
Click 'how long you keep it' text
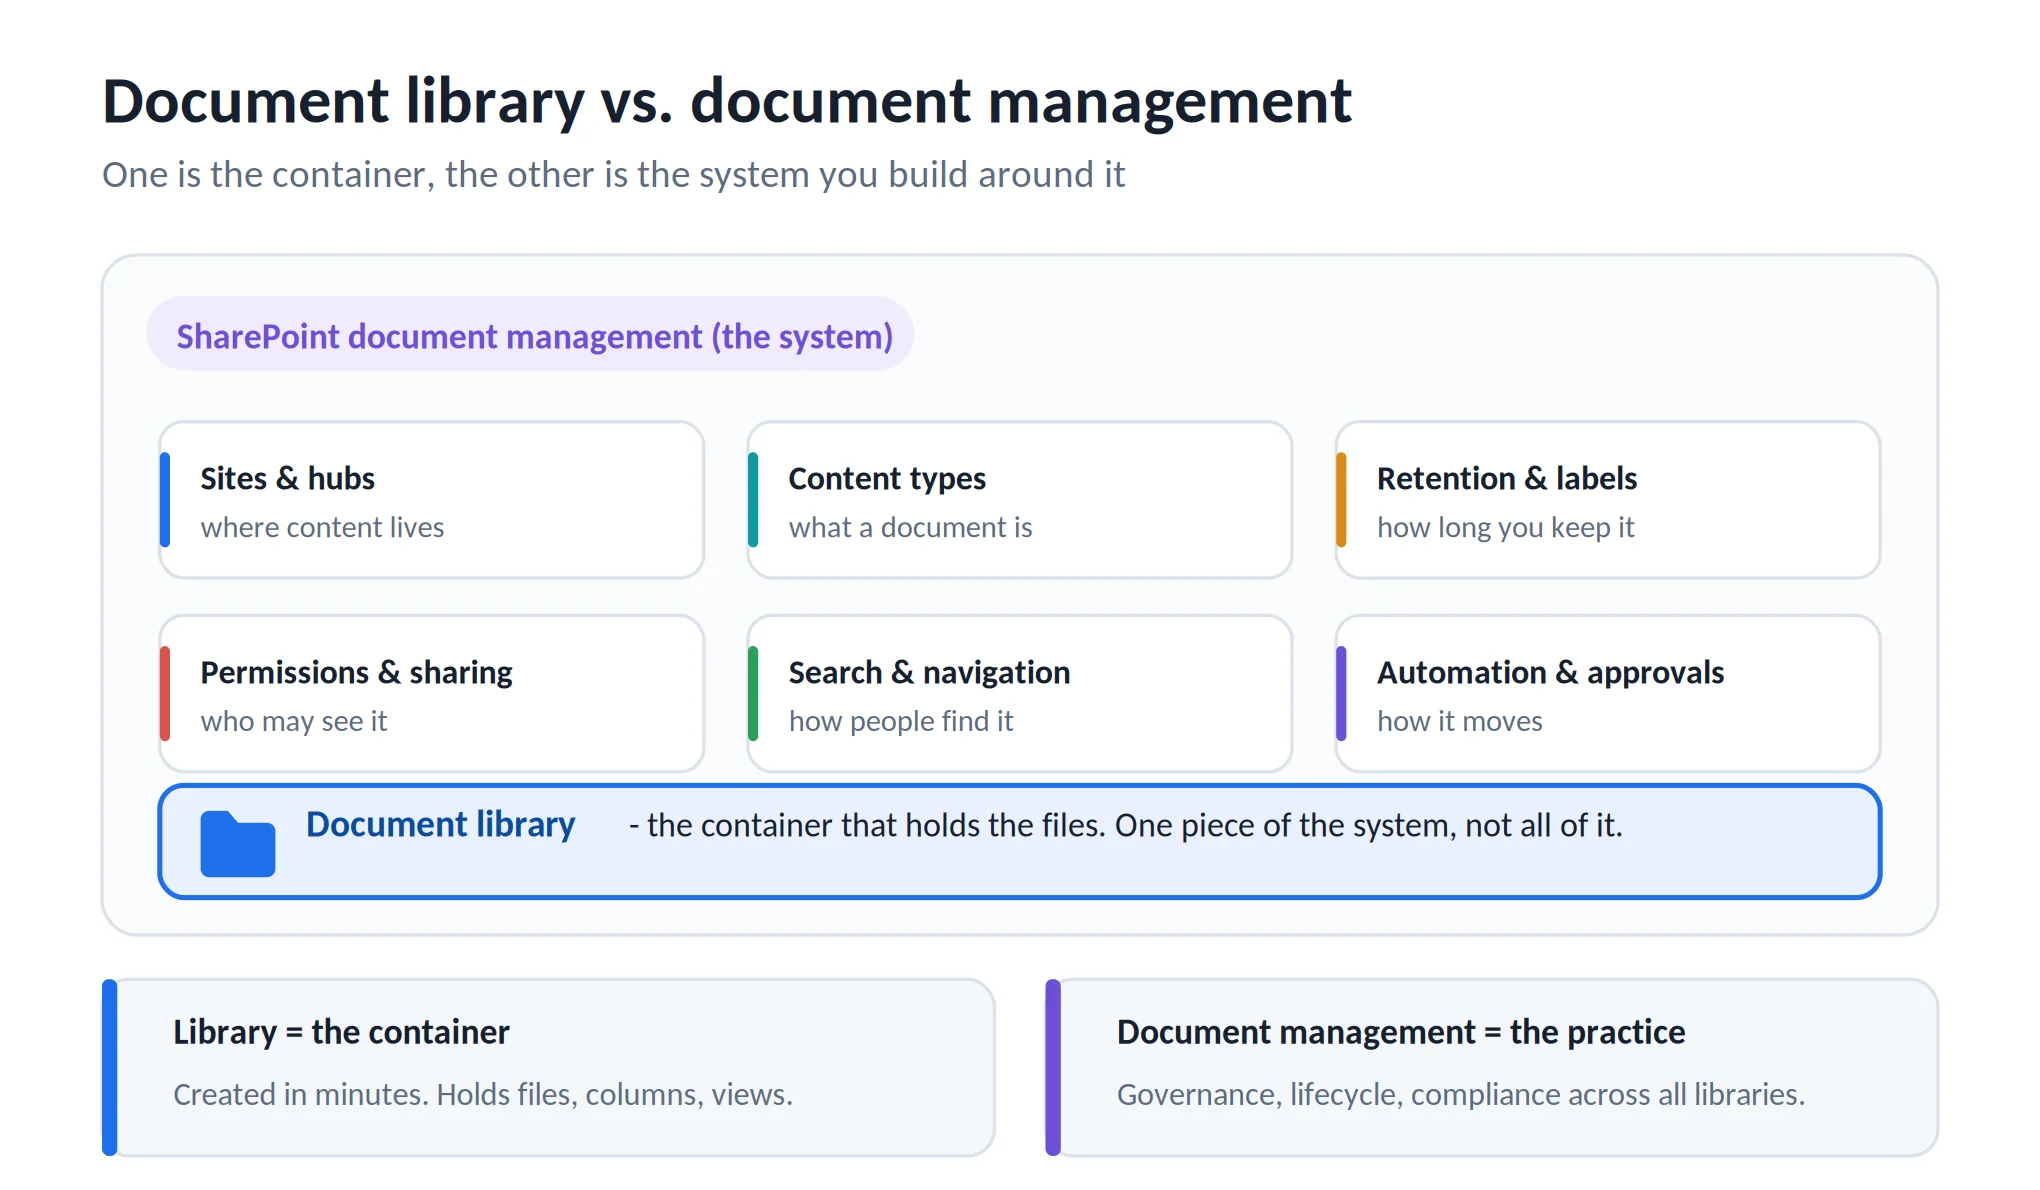click(x=1506, y=527)
